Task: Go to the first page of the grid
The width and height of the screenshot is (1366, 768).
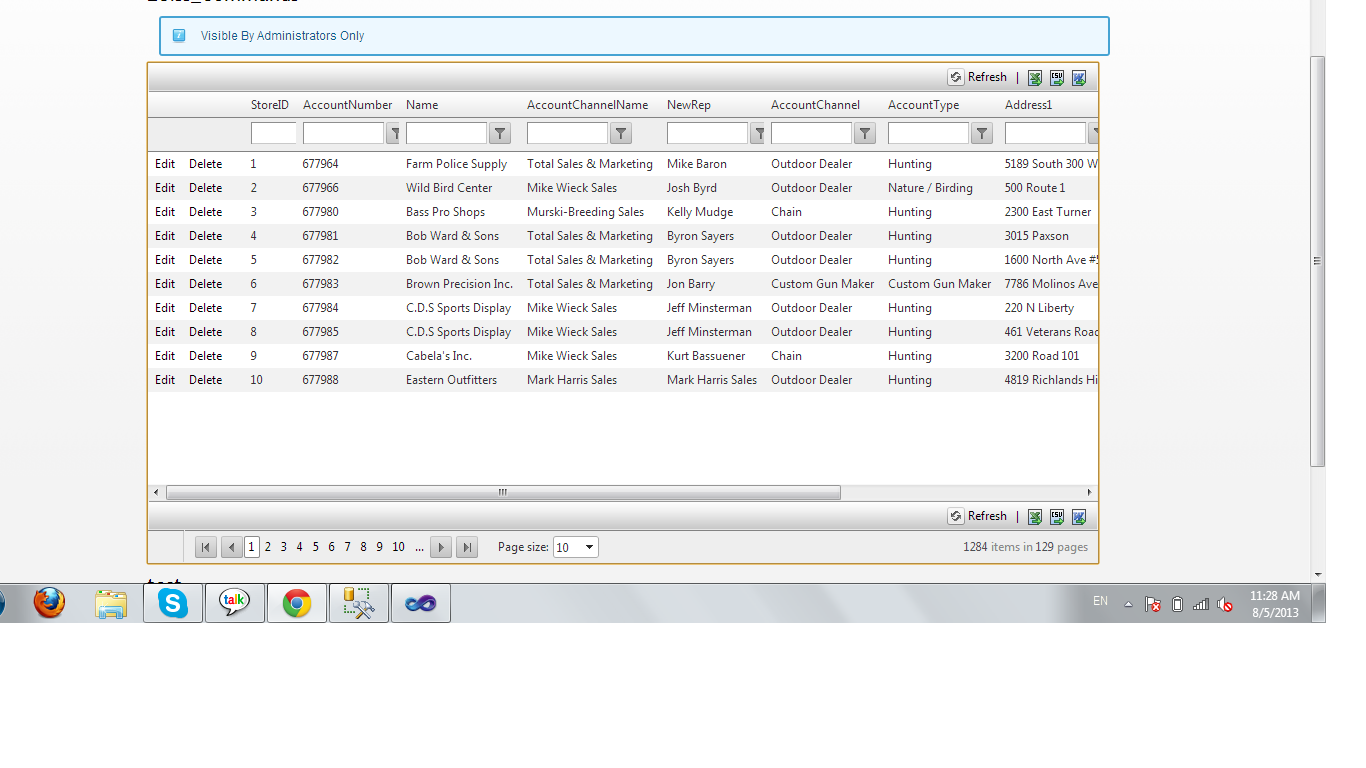Action: (x=206, y=547)
